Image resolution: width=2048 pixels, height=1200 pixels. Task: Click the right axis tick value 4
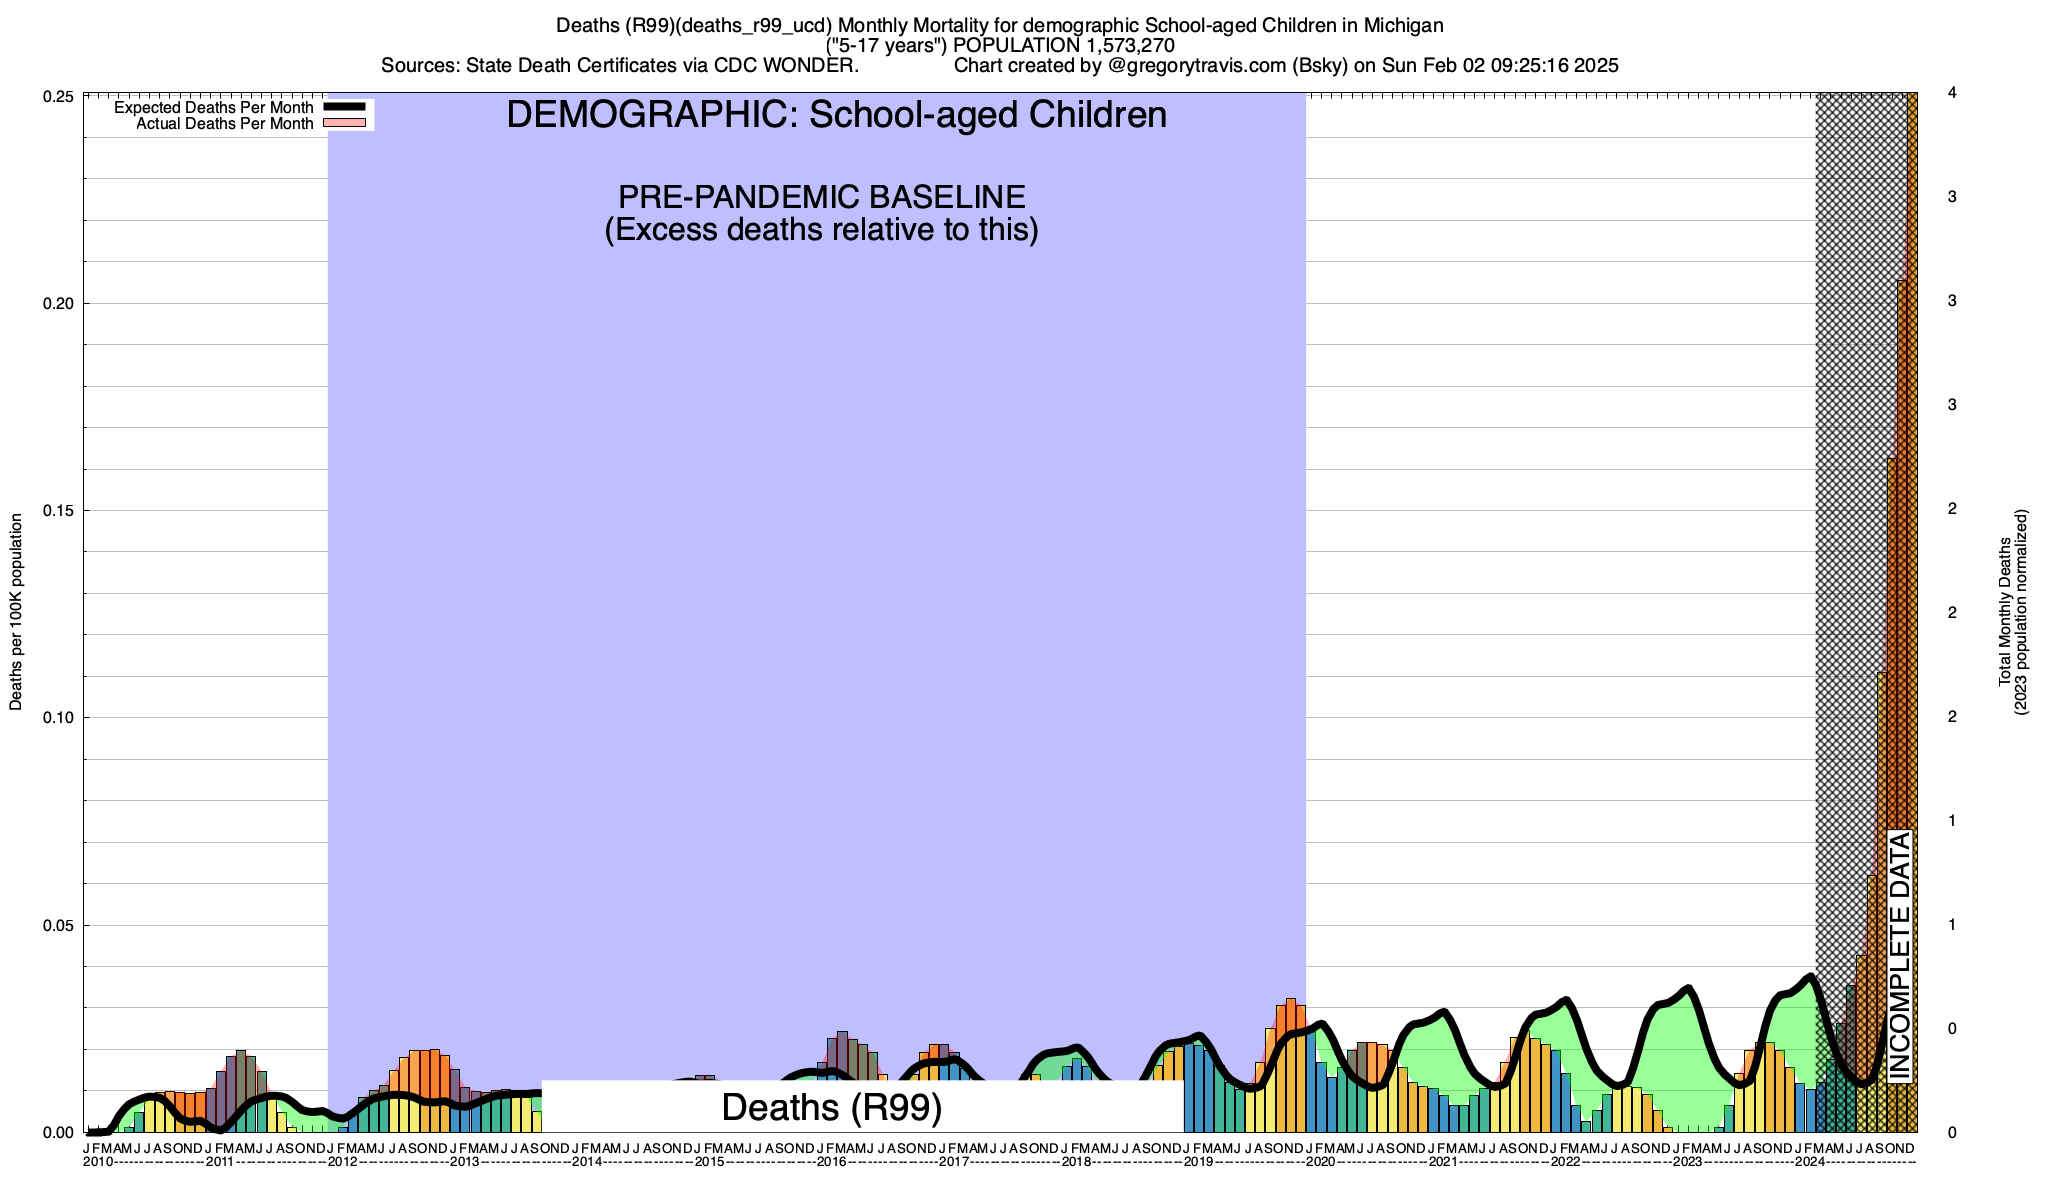click(1952, 93)
